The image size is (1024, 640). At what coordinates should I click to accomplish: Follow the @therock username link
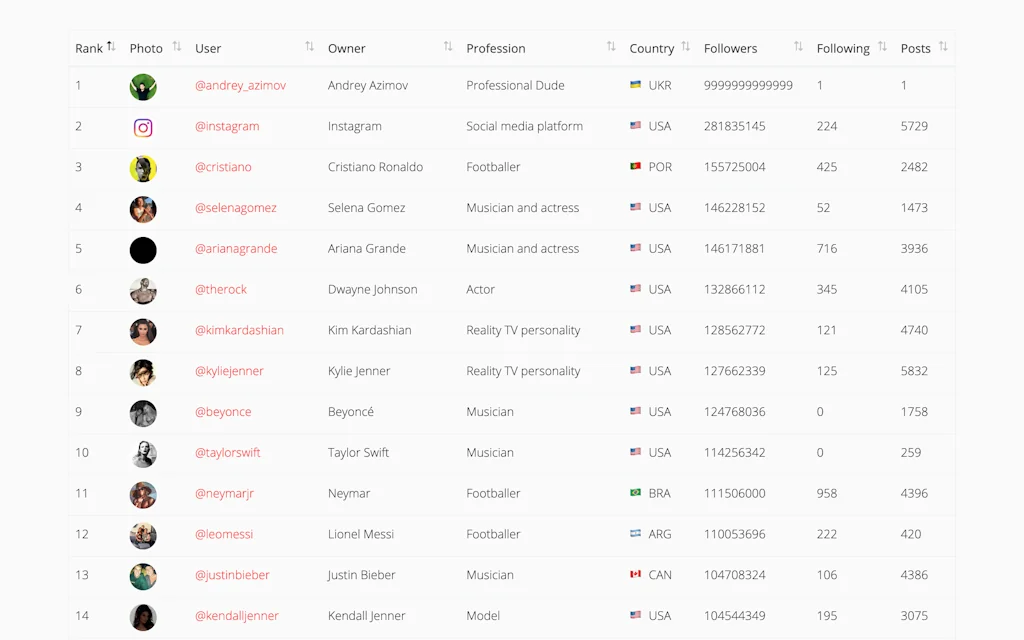pyautogui.click(x=221, y=289)
